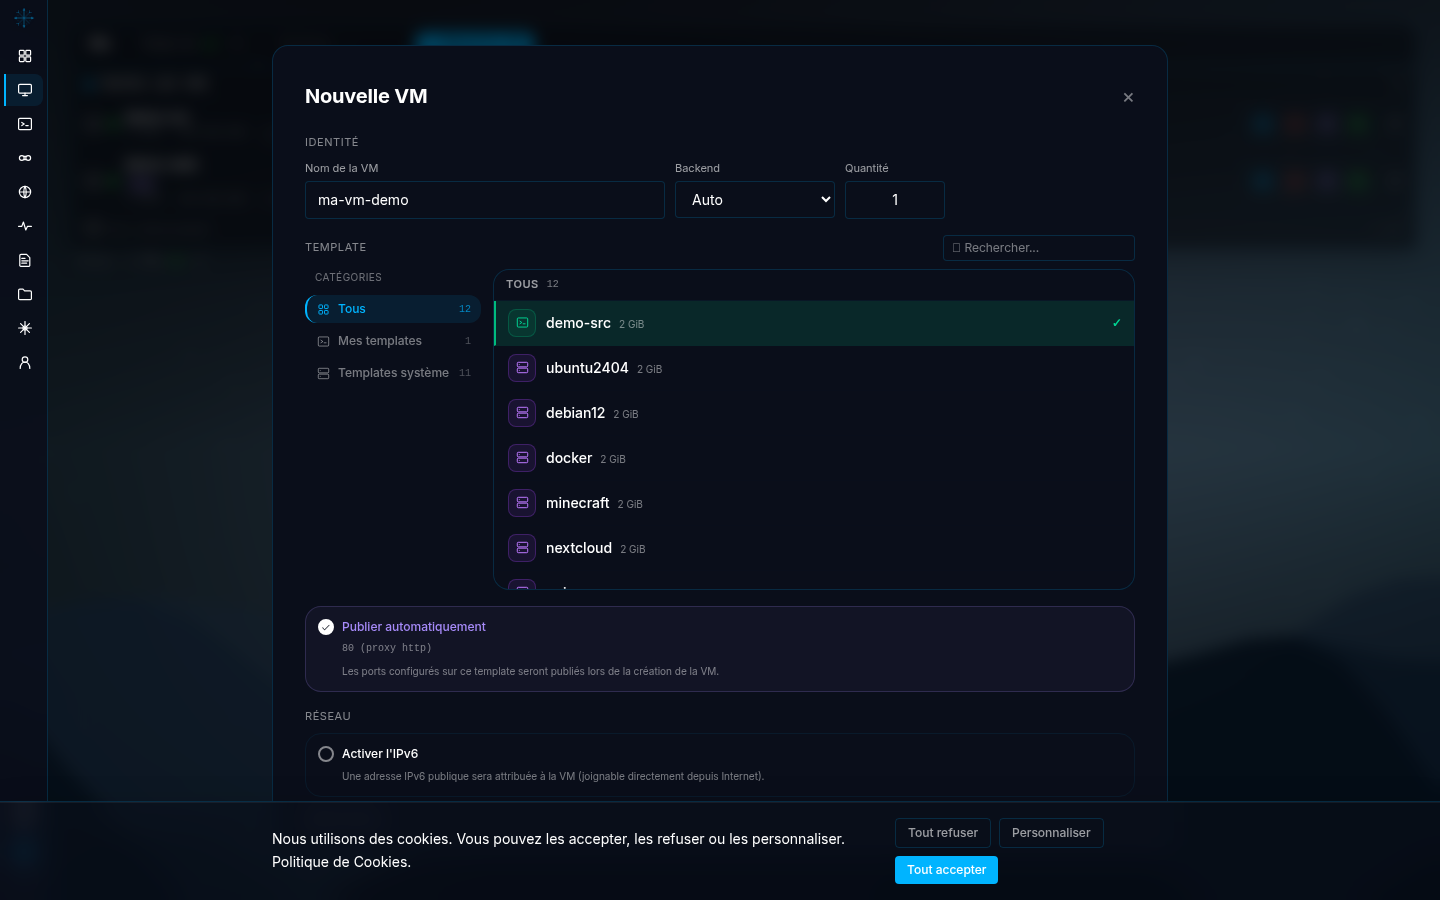Viewport: 1440px width, 900px height.
Task: Open the Backend Auto dropdown
Action: pyautogui.click(x=755, y=200)
